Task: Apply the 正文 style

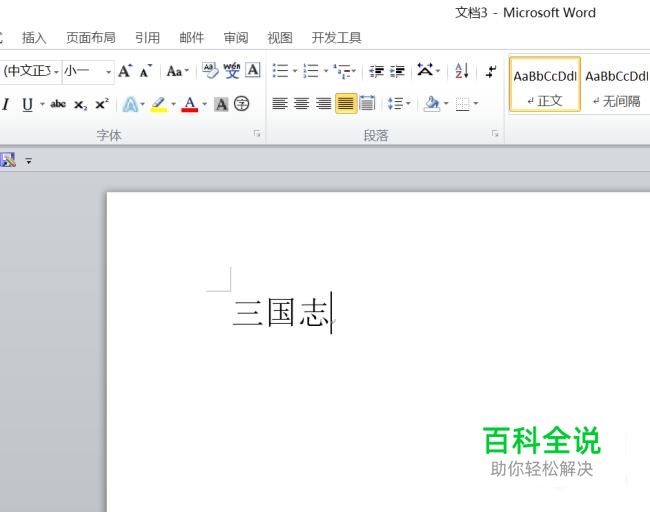Action: click(x=545, y=85)
